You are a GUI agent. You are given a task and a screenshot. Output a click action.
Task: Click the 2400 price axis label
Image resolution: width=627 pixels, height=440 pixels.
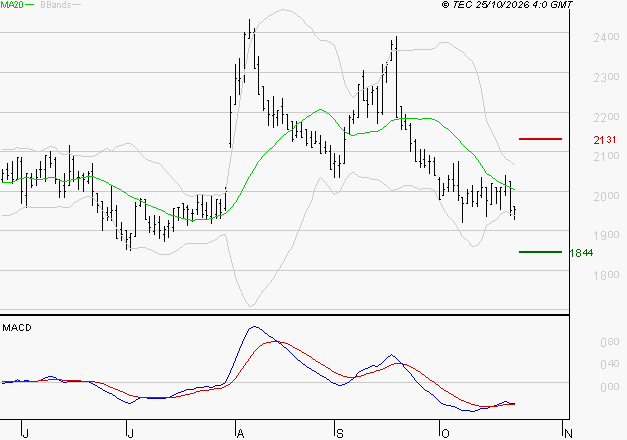pos(606,38)
